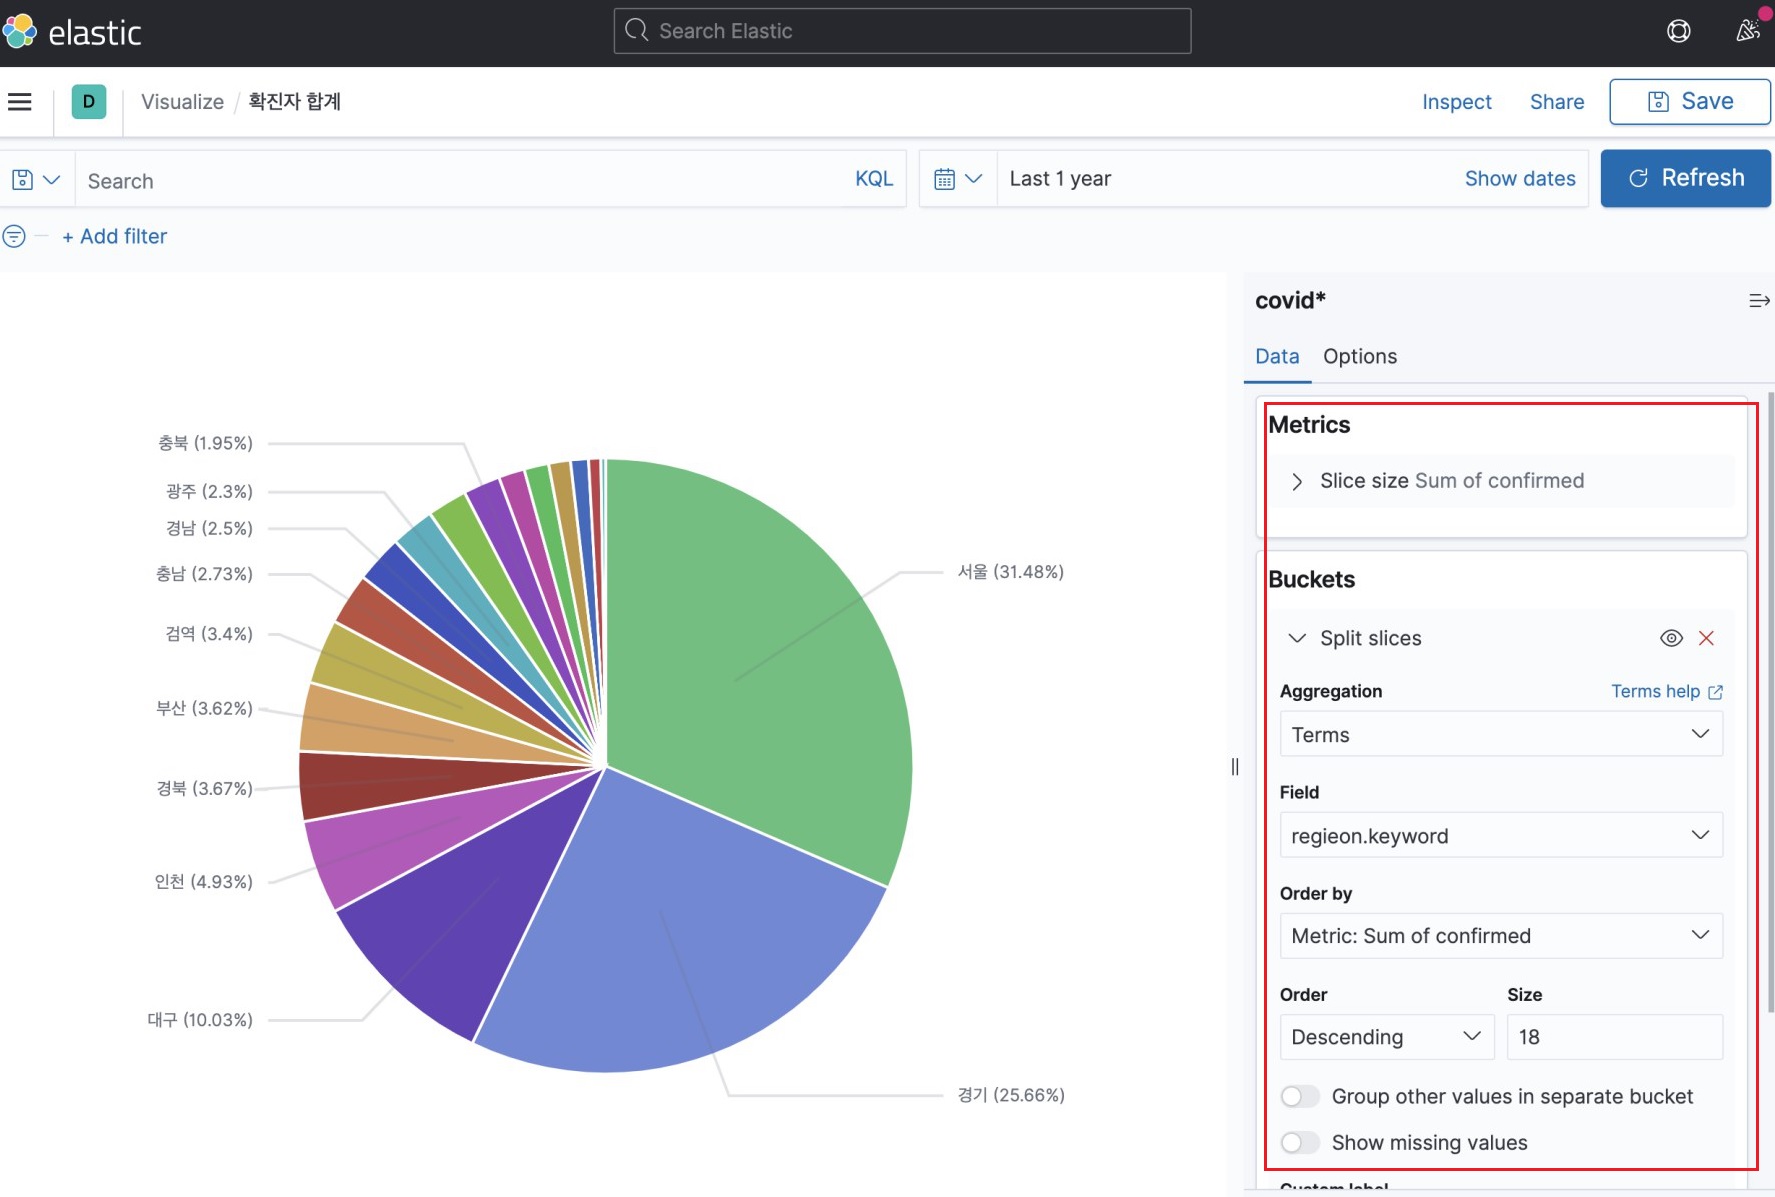
Task: Open the hamburger navigation menu
Action: click(x=20, y=102)
